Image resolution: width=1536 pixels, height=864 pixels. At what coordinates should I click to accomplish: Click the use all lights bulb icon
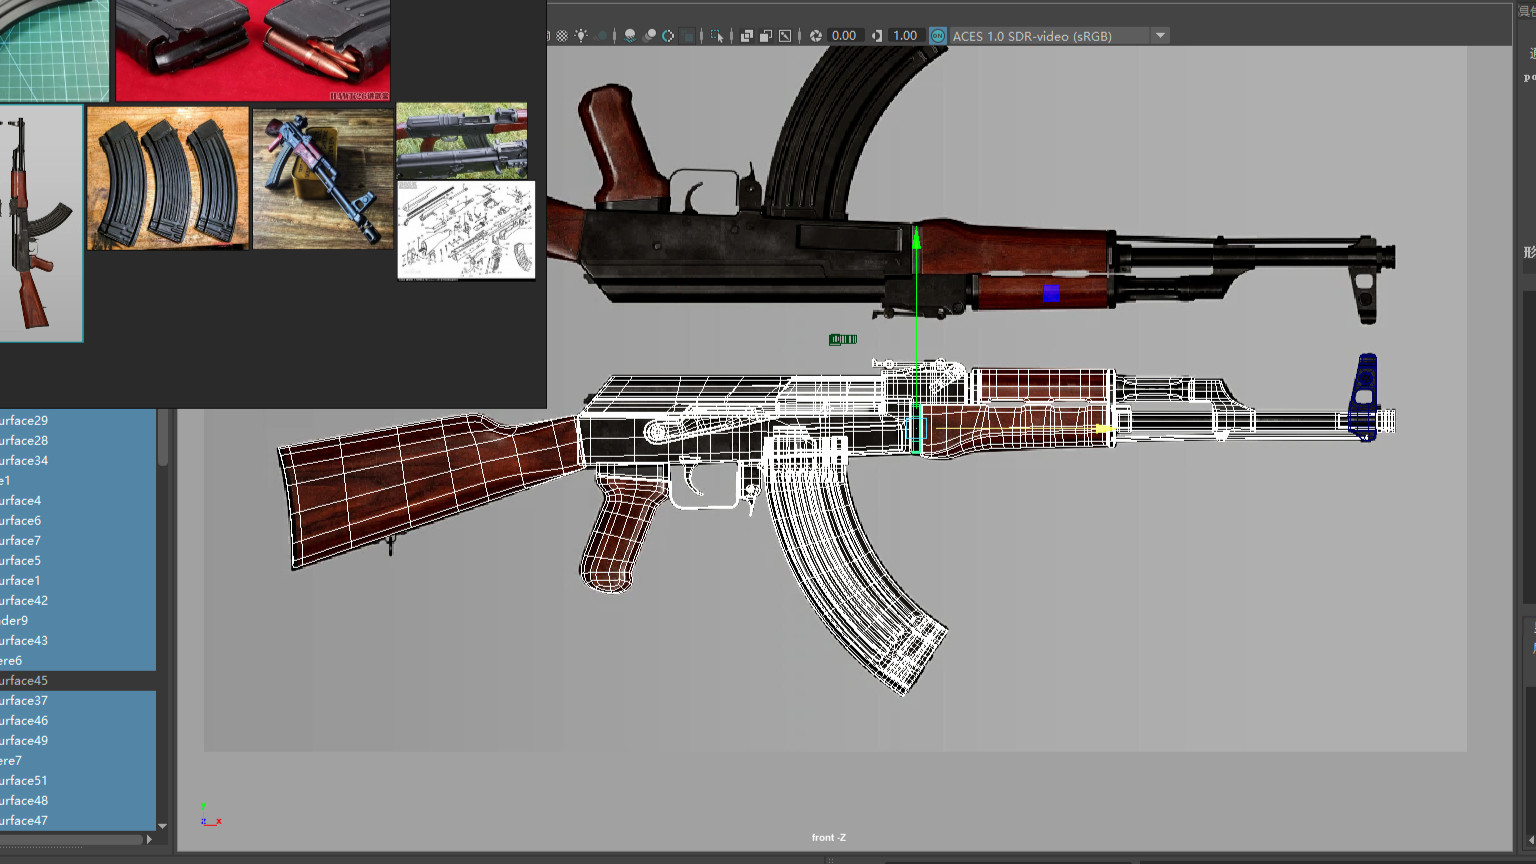click(581, 36)
